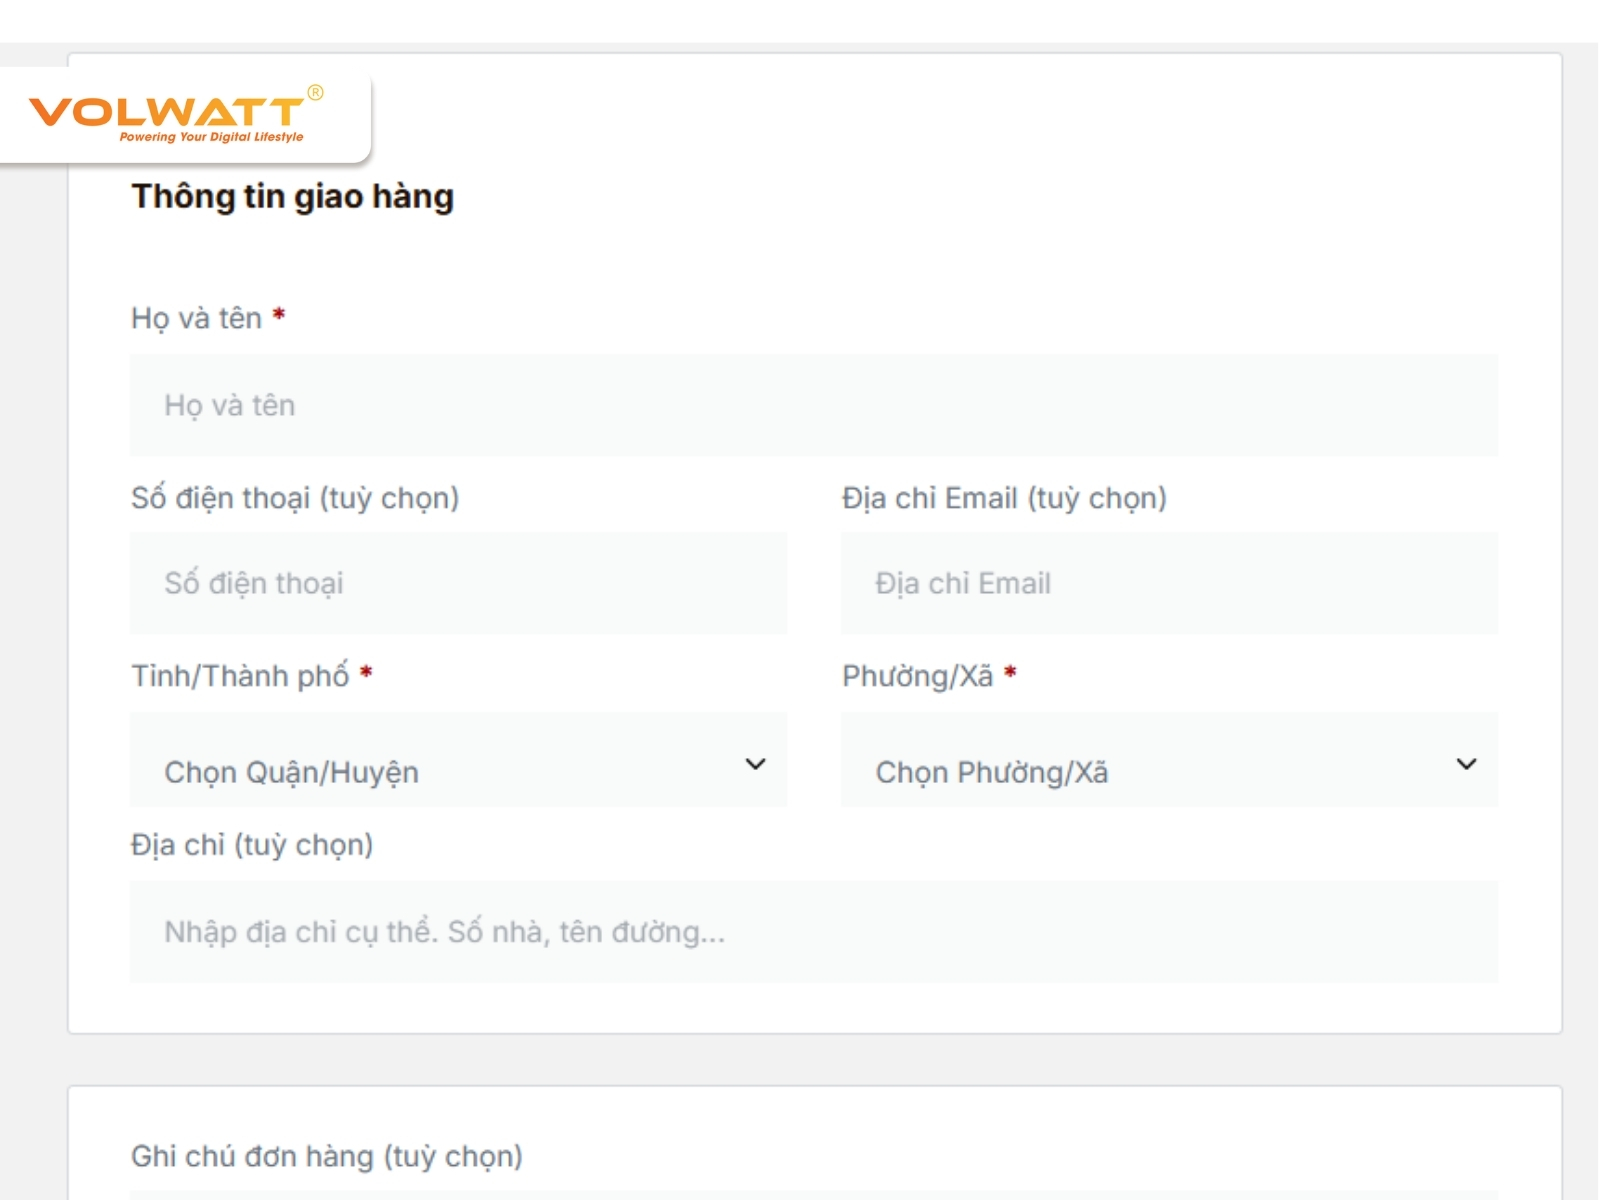Click the 'Thông tin giao hàng' heading
This screenshot has width=1600, height=1200.
click(x=292, y=196)
